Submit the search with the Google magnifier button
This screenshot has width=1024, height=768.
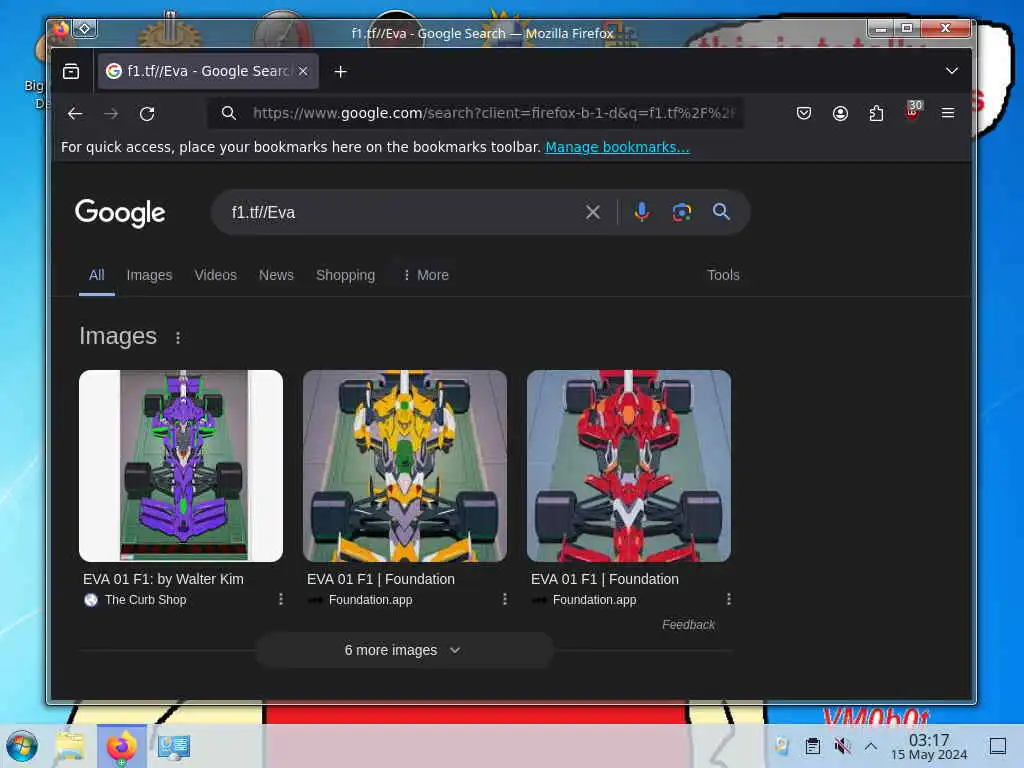click(721, 212)
